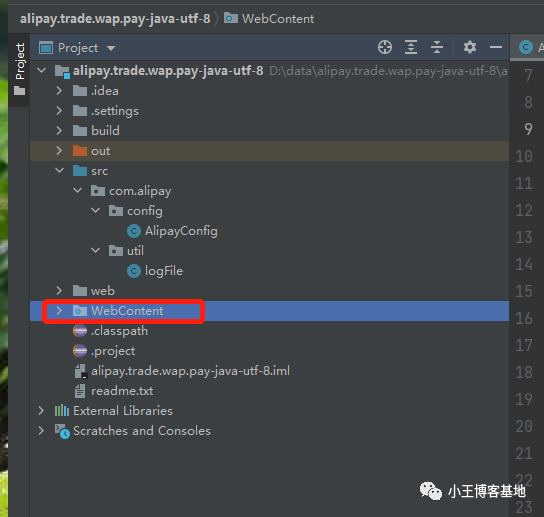Expand the WebContent folder chevron

point(59,311)
